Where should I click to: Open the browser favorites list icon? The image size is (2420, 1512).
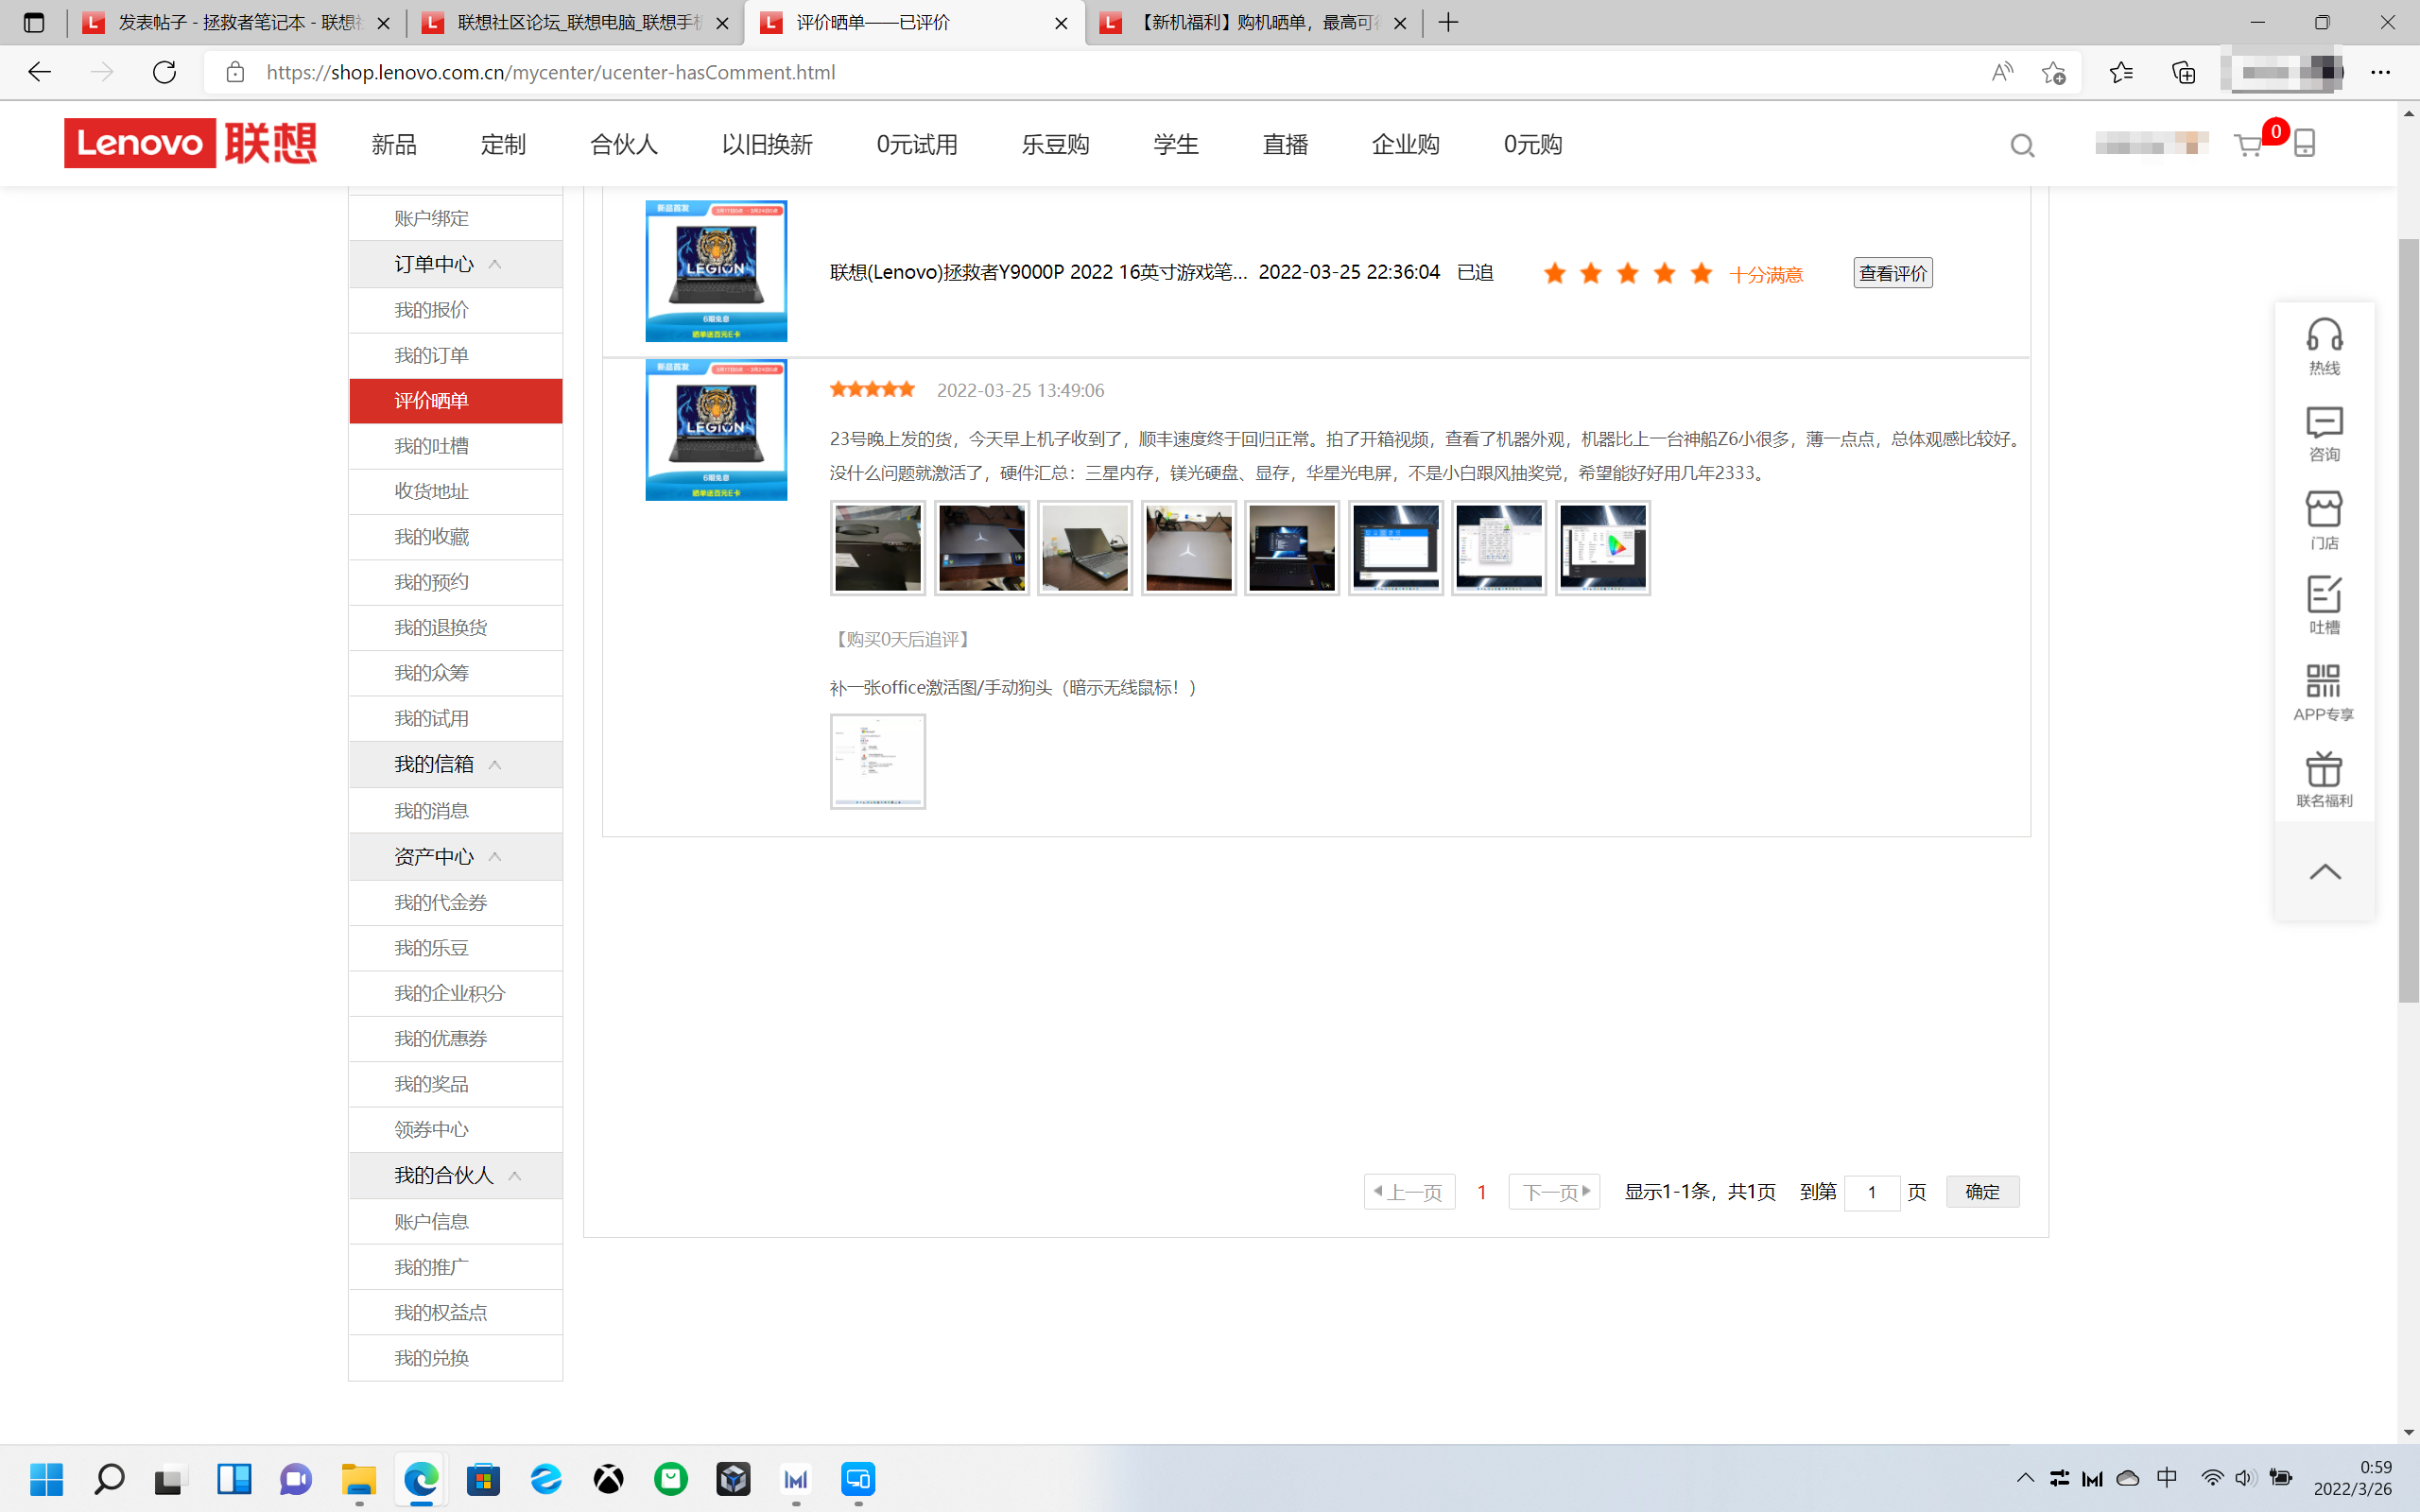2121,72
